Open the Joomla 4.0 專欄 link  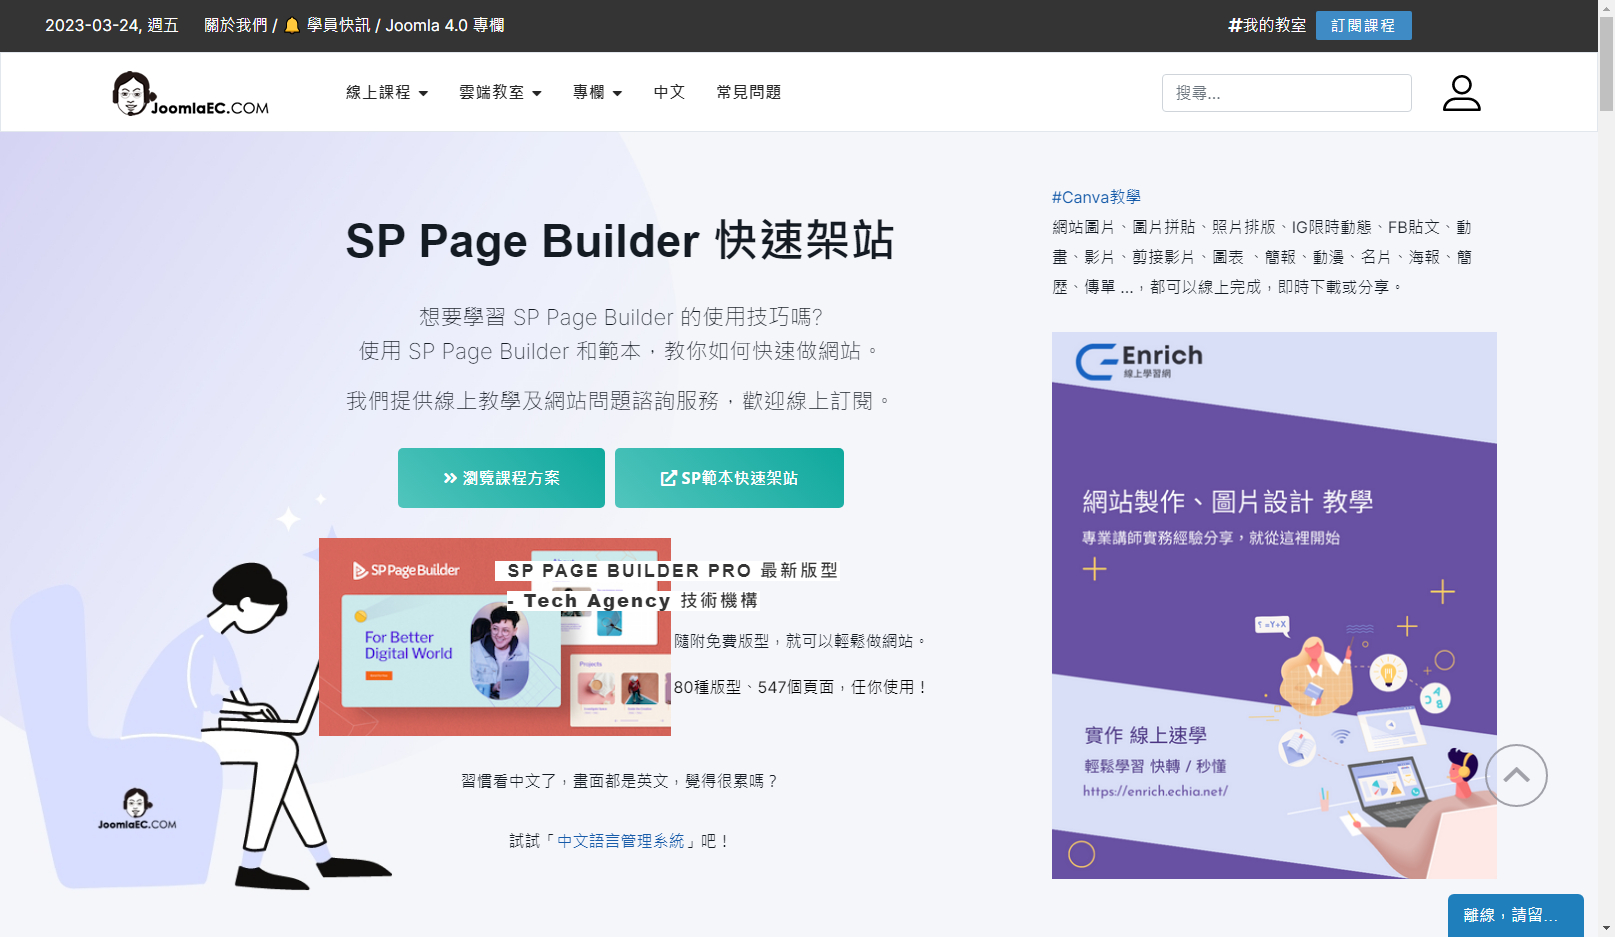[445, 25]
